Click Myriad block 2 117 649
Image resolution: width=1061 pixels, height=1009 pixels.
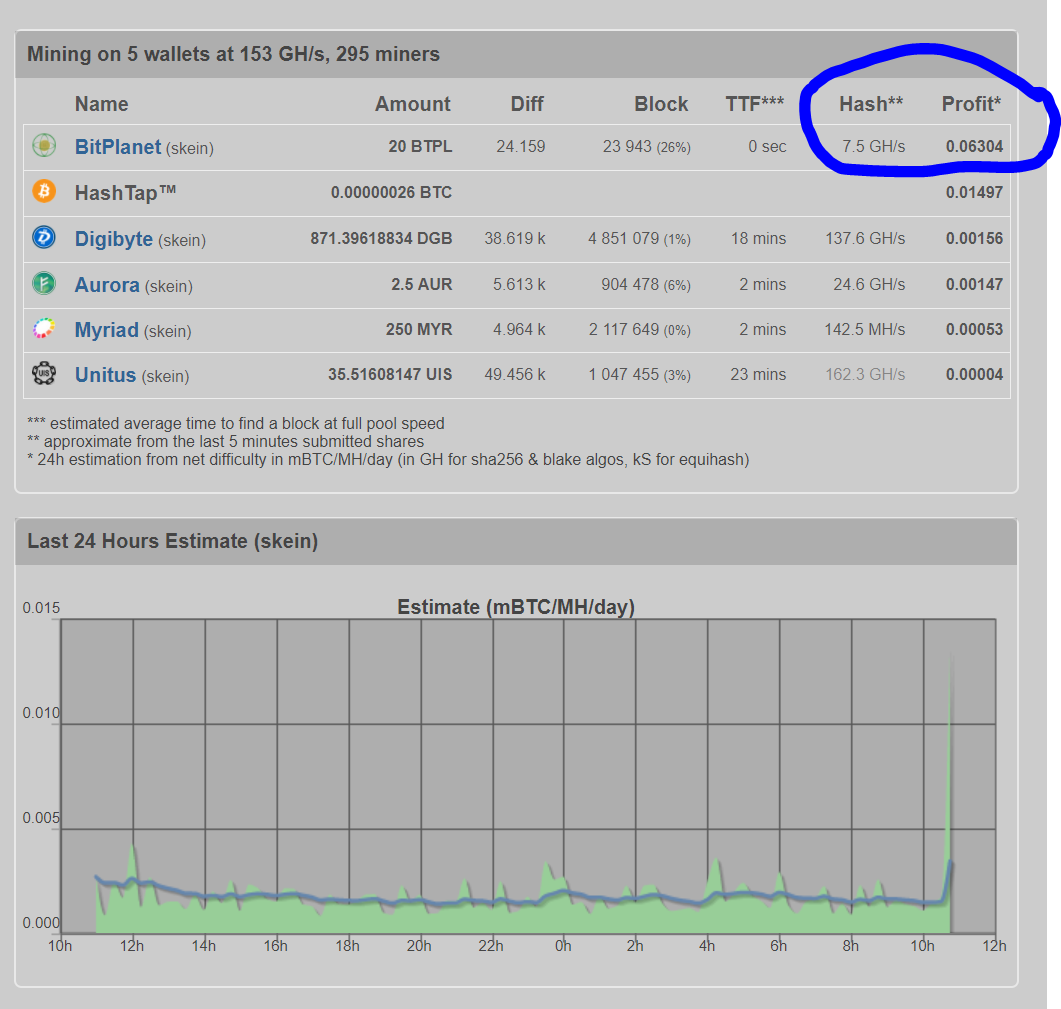(x=623, y=330)
